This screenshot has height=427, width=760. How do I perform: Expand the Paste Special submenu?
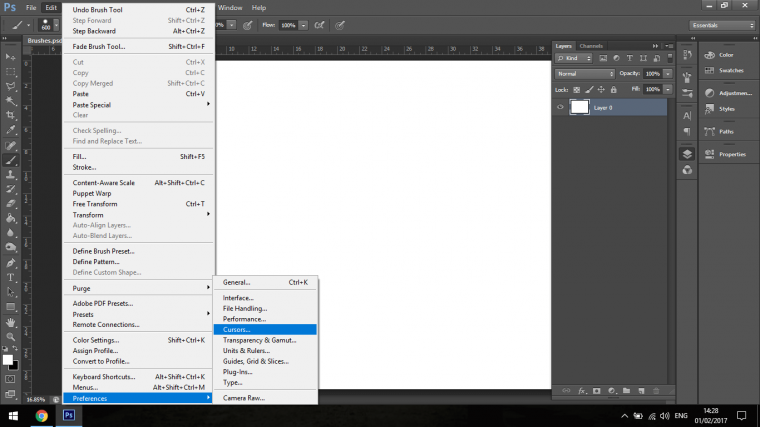(x=138, y=105)
